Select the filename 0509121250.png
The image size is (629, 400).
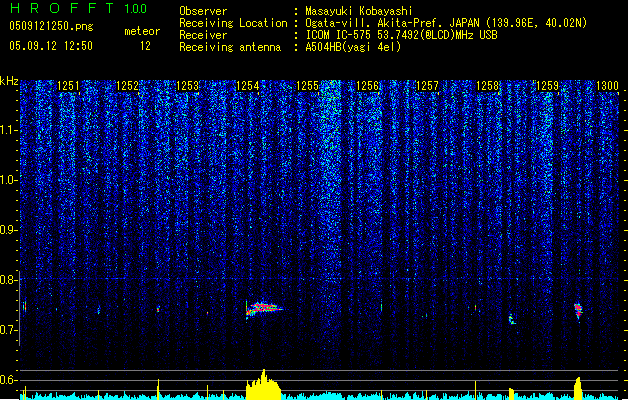pyautogui.click(x=51, y=26)
